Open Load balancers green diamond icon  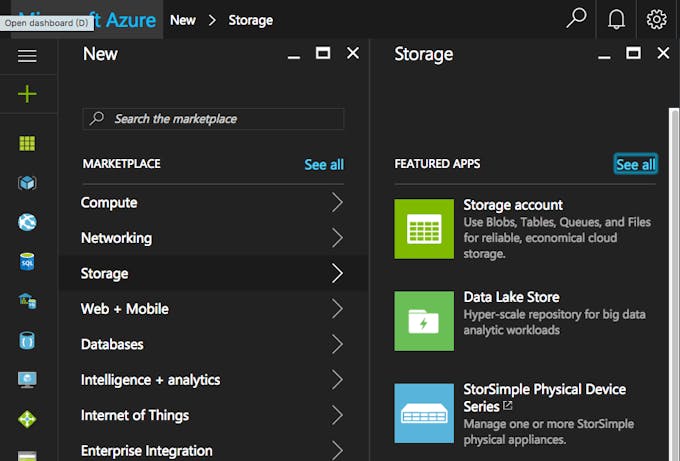coord(27,419)
